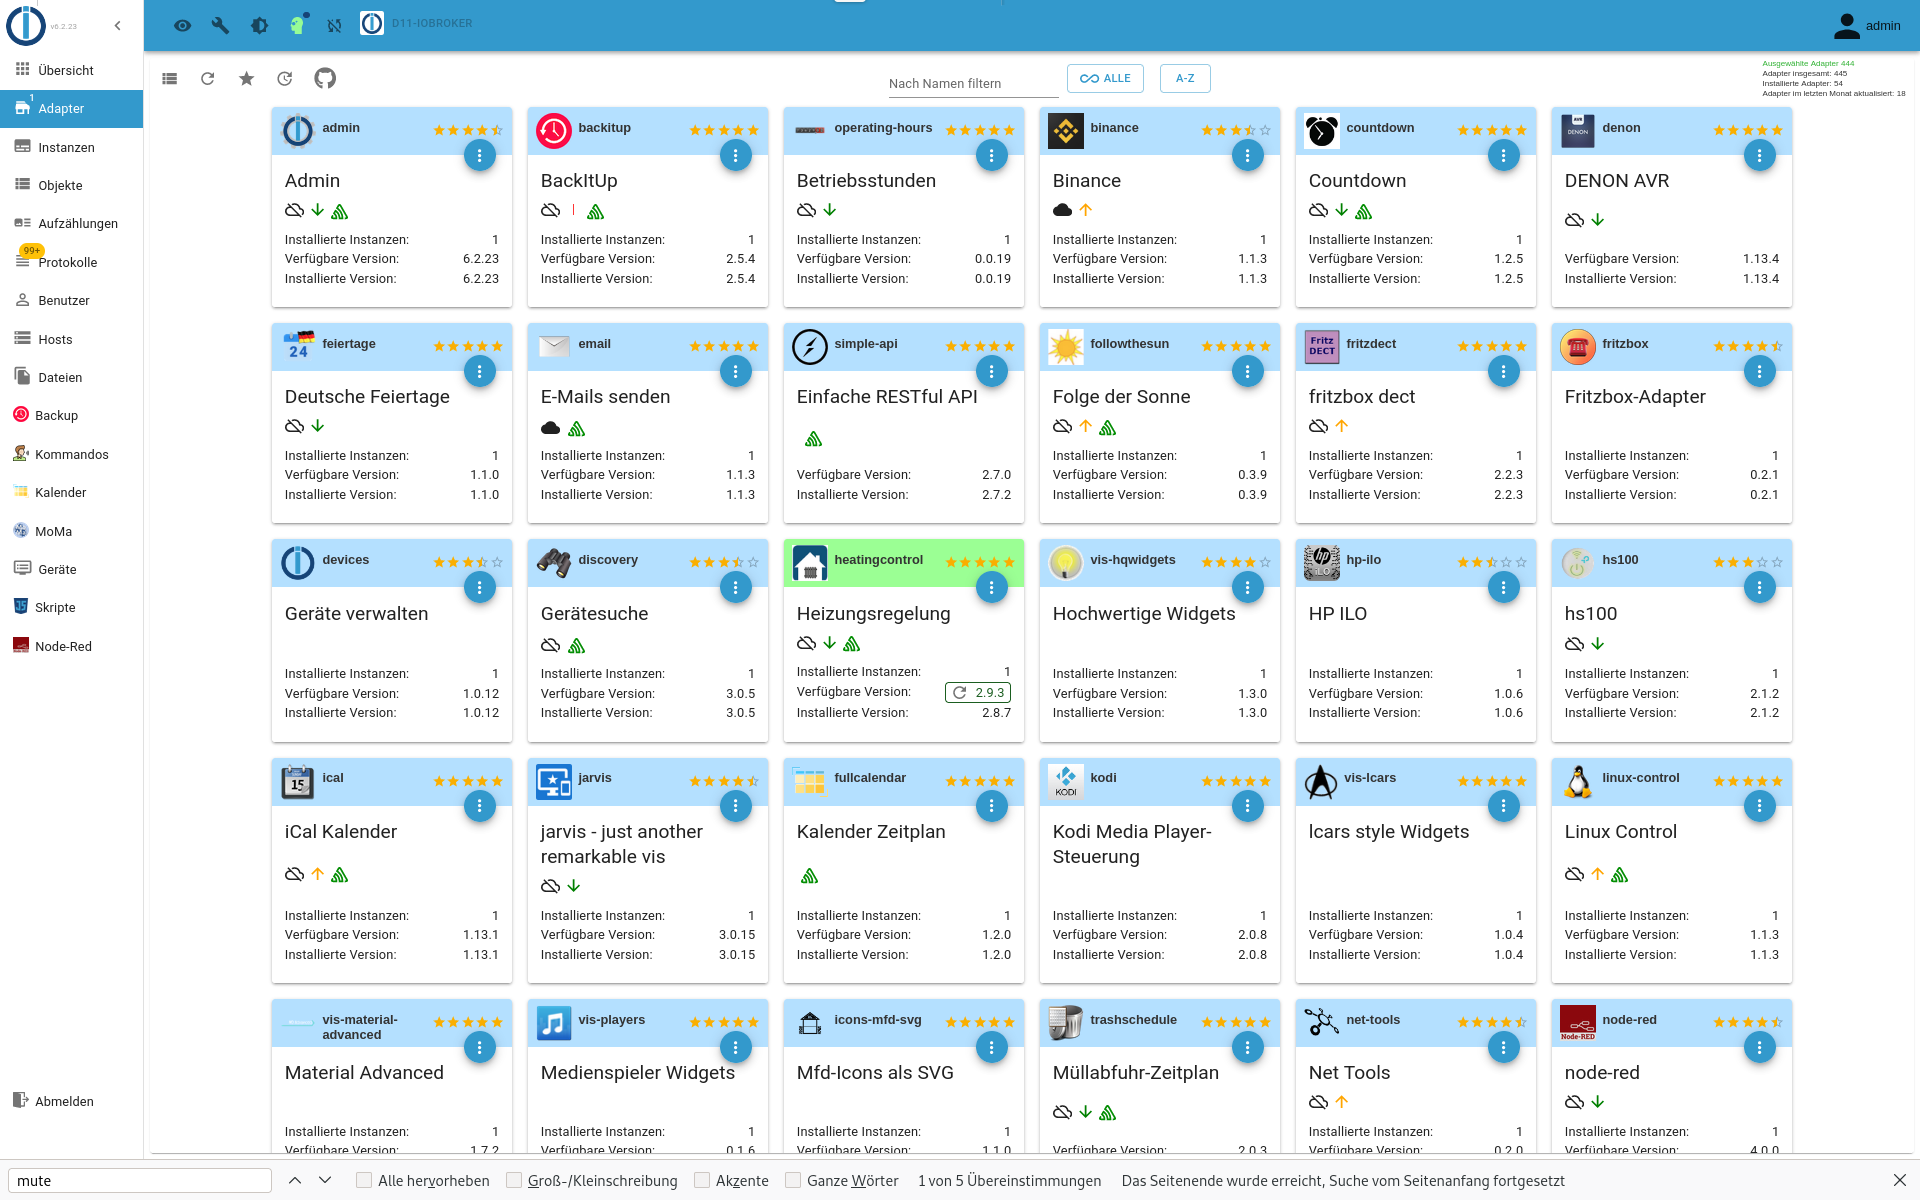Collapse the sidebar with chevron arrow
This screenshot has width=1920, height=1200.
point(118,26)
